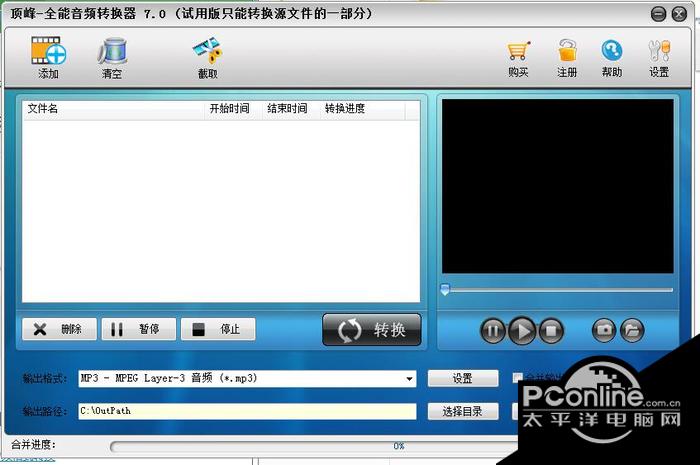Image resolution: width=700 pixels, height=465 pixels.
Task: Pause preview playback in player
Action: (492, 331)
